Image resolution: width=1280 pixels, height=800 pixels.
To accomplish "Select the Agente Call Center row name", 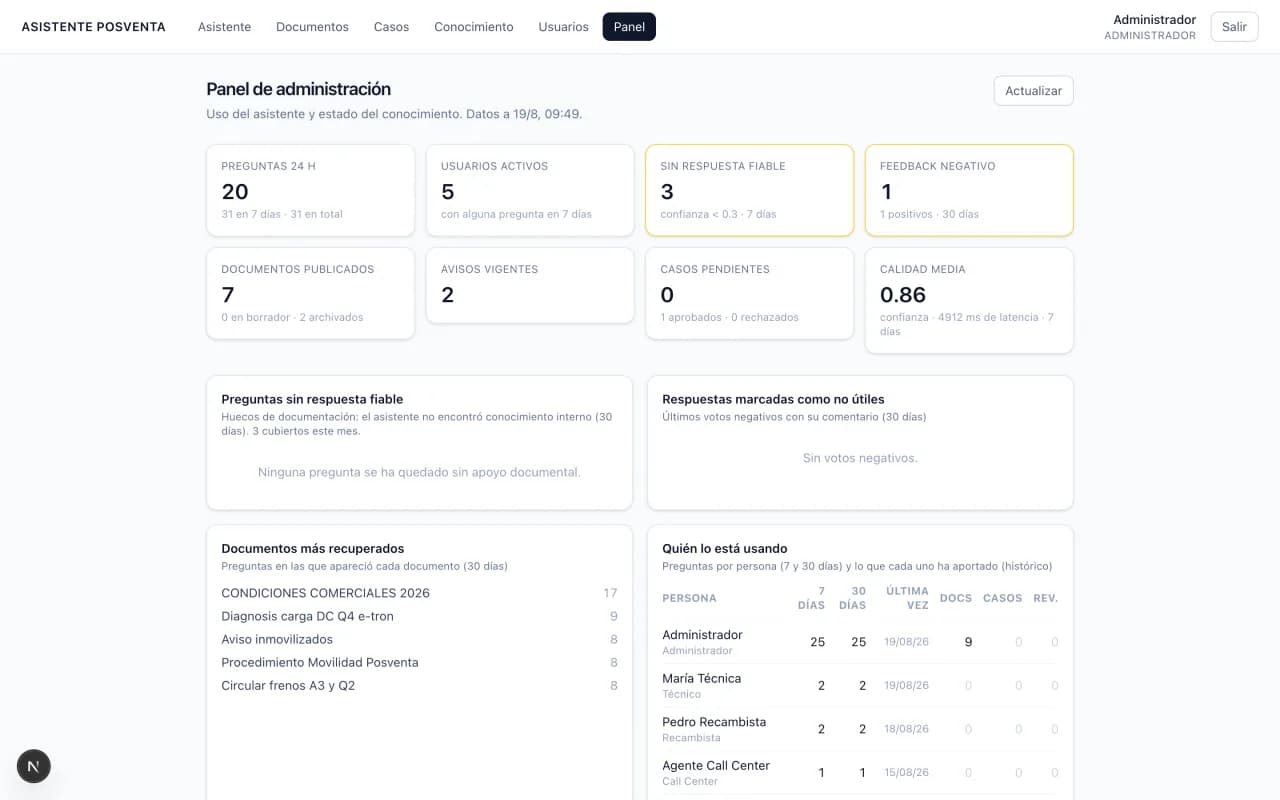I will 716,765.
